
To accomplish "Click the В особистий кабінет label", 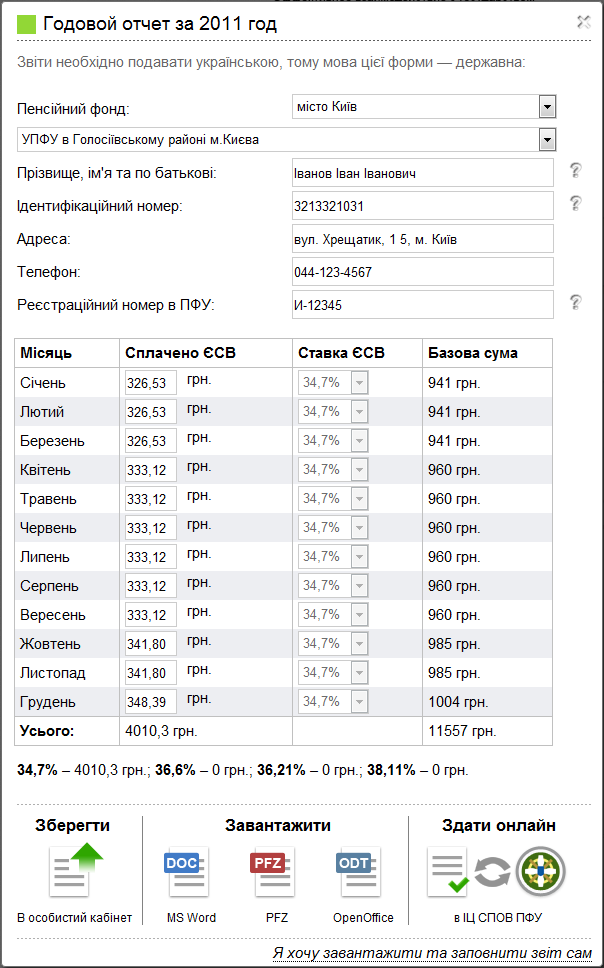I will [x=75, y=917].
